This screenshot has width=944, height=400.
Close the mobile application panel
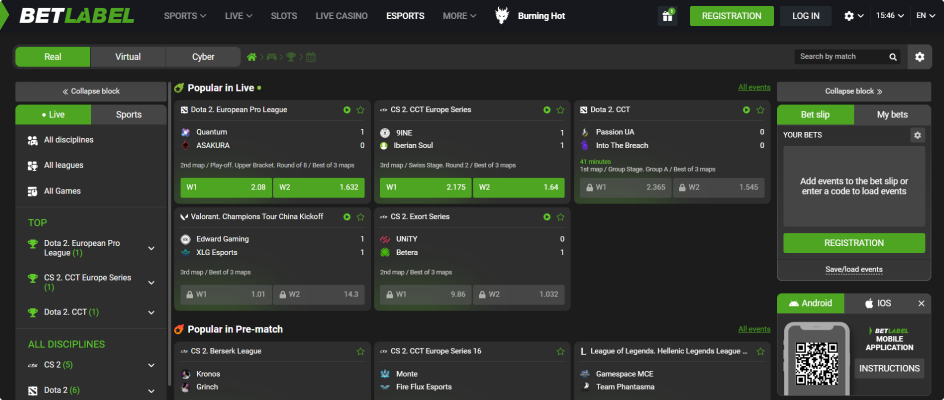pos(921,304)
